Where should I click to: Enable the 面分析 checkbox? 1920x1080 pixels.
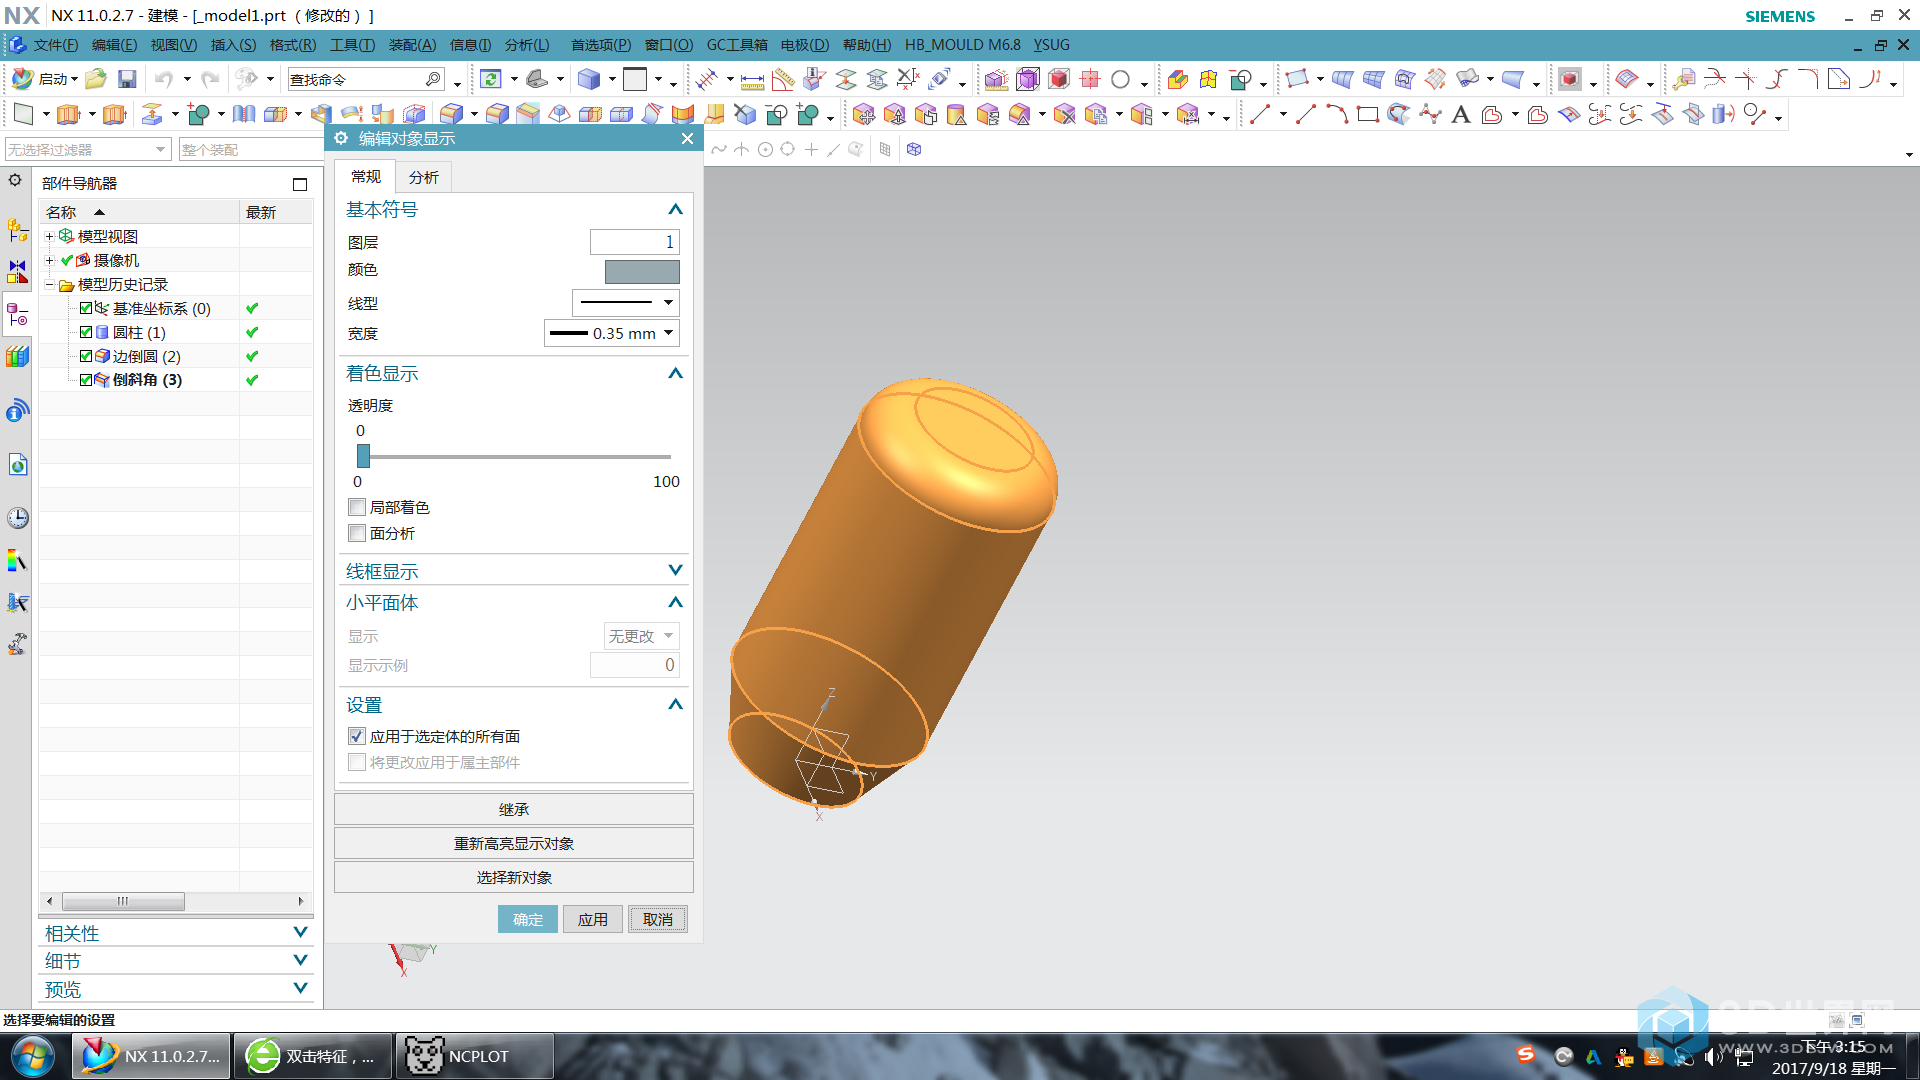[x=357, y=533]
